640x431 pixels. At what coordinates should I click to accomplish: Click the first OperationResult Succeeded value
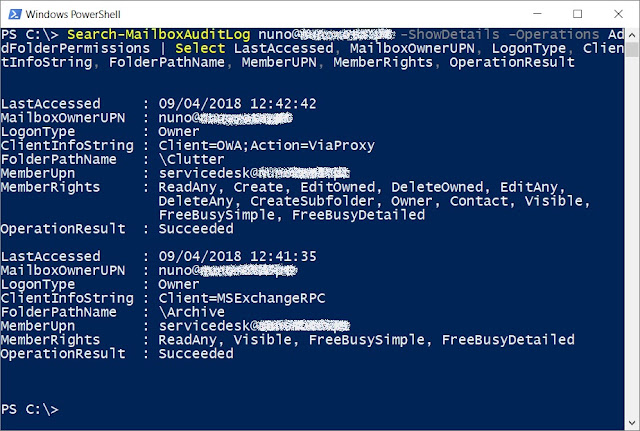196,229
